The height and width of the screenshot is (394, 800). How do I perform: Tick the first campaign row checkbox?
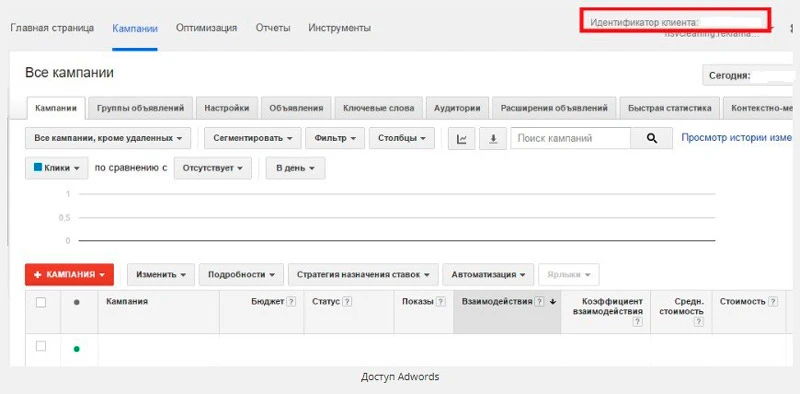pos(41,347)
